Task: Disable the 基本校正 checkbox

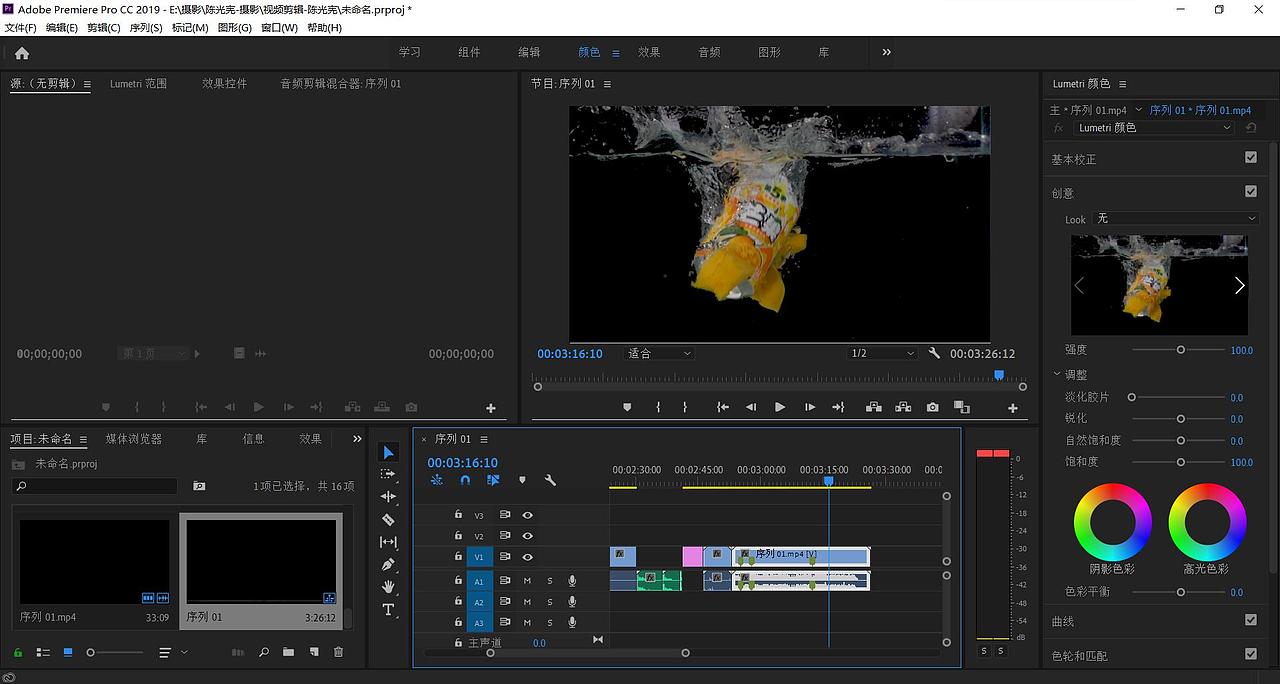Action: point(1250,158)
